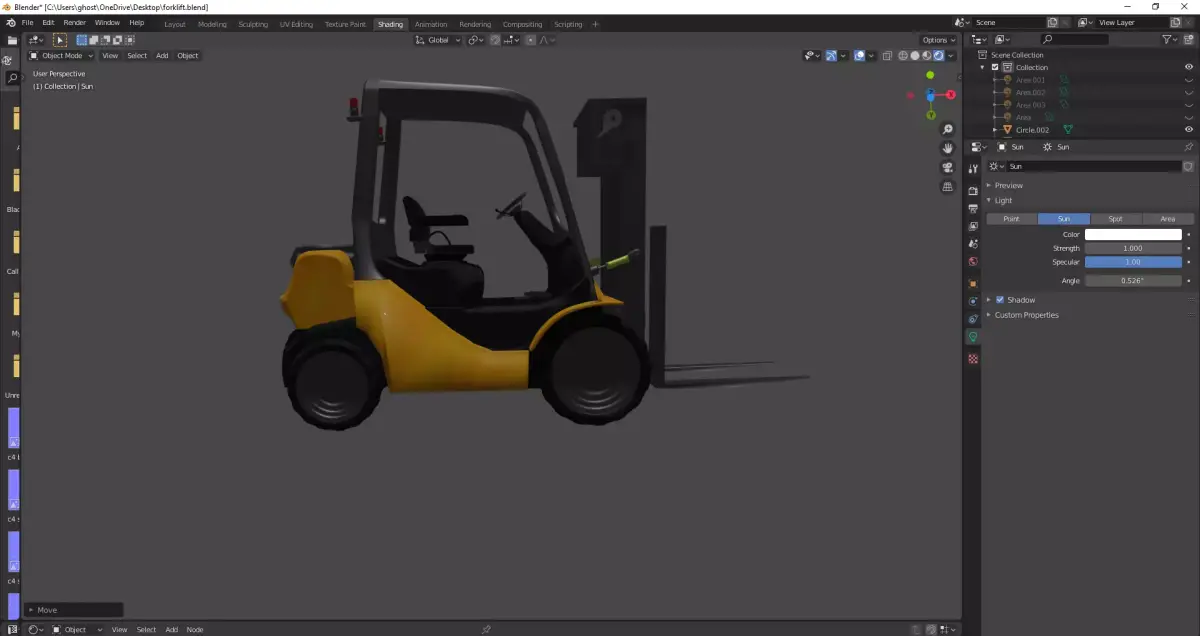Change light type to Spot
The width and height of the screenshot is (1200, 636).
point(1115,218)
